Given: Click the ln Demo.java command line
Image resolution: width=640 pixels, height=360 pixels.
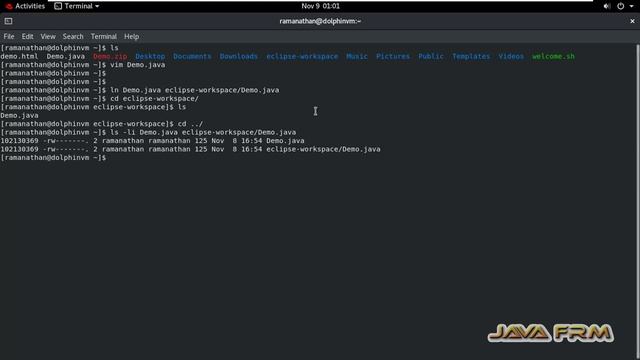Looking at the screenshot, I should click(x=195, y=90).
